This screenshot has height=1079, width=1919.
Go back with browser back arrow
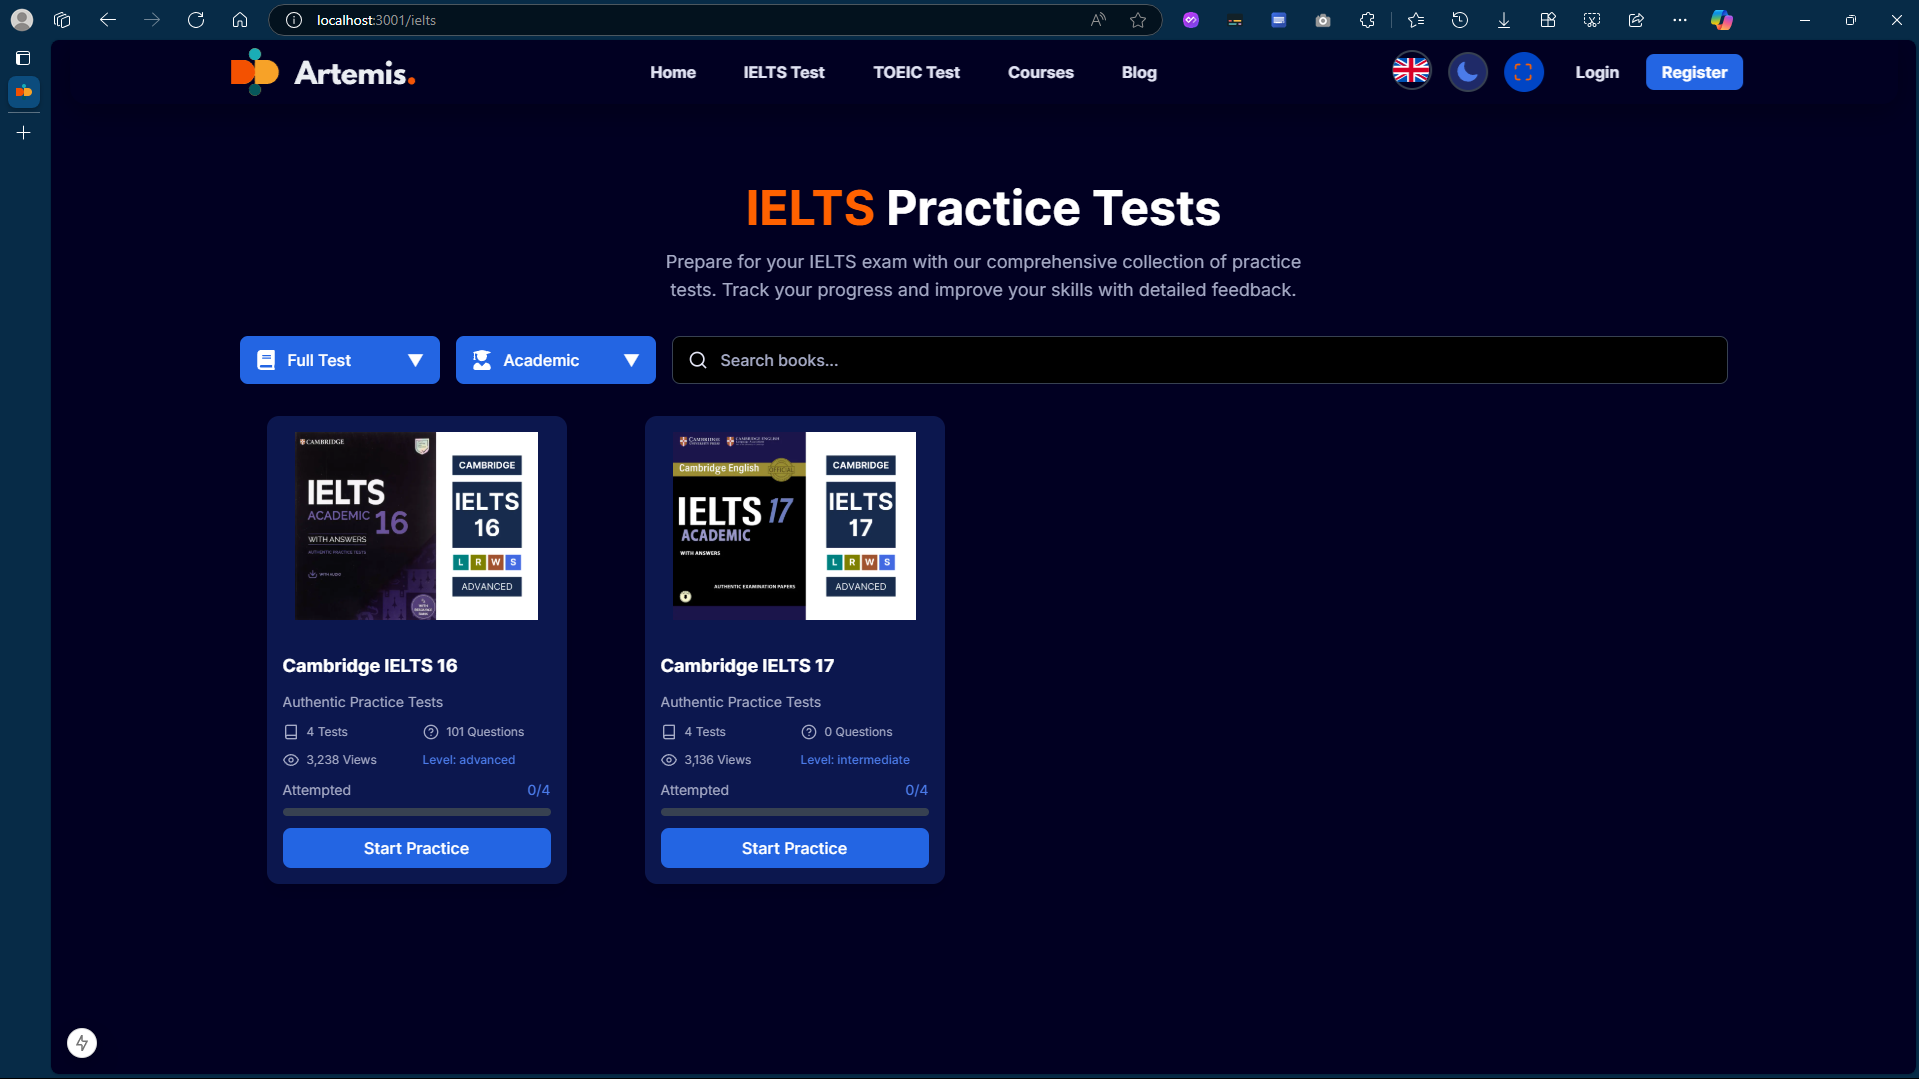pos(108,20)
